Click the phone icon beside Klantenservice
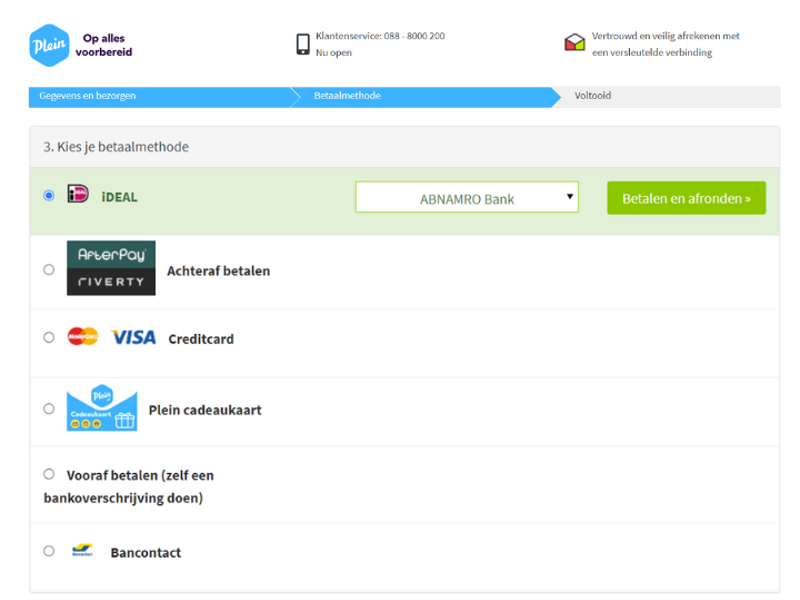 tap(302, 41)
